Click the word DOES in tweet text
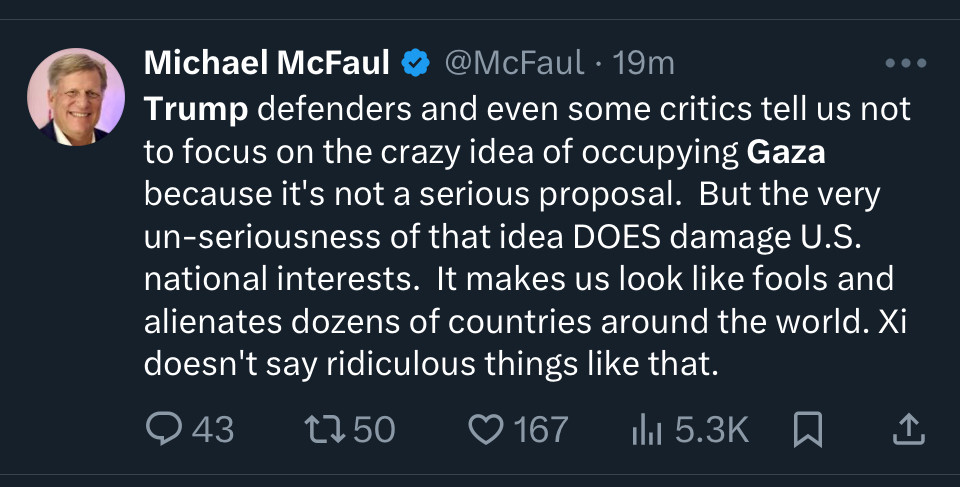960x487 pixels. point(617,237)
